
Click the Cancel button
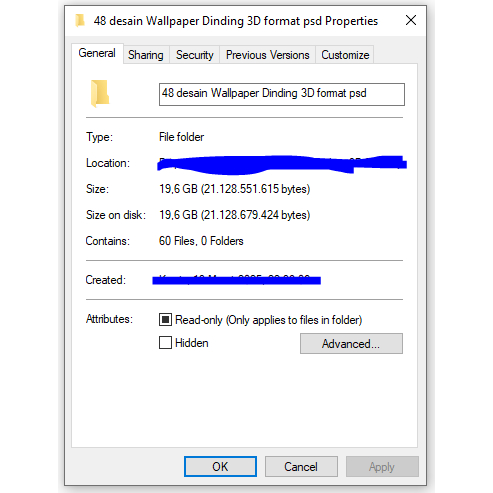pos(301,466)
